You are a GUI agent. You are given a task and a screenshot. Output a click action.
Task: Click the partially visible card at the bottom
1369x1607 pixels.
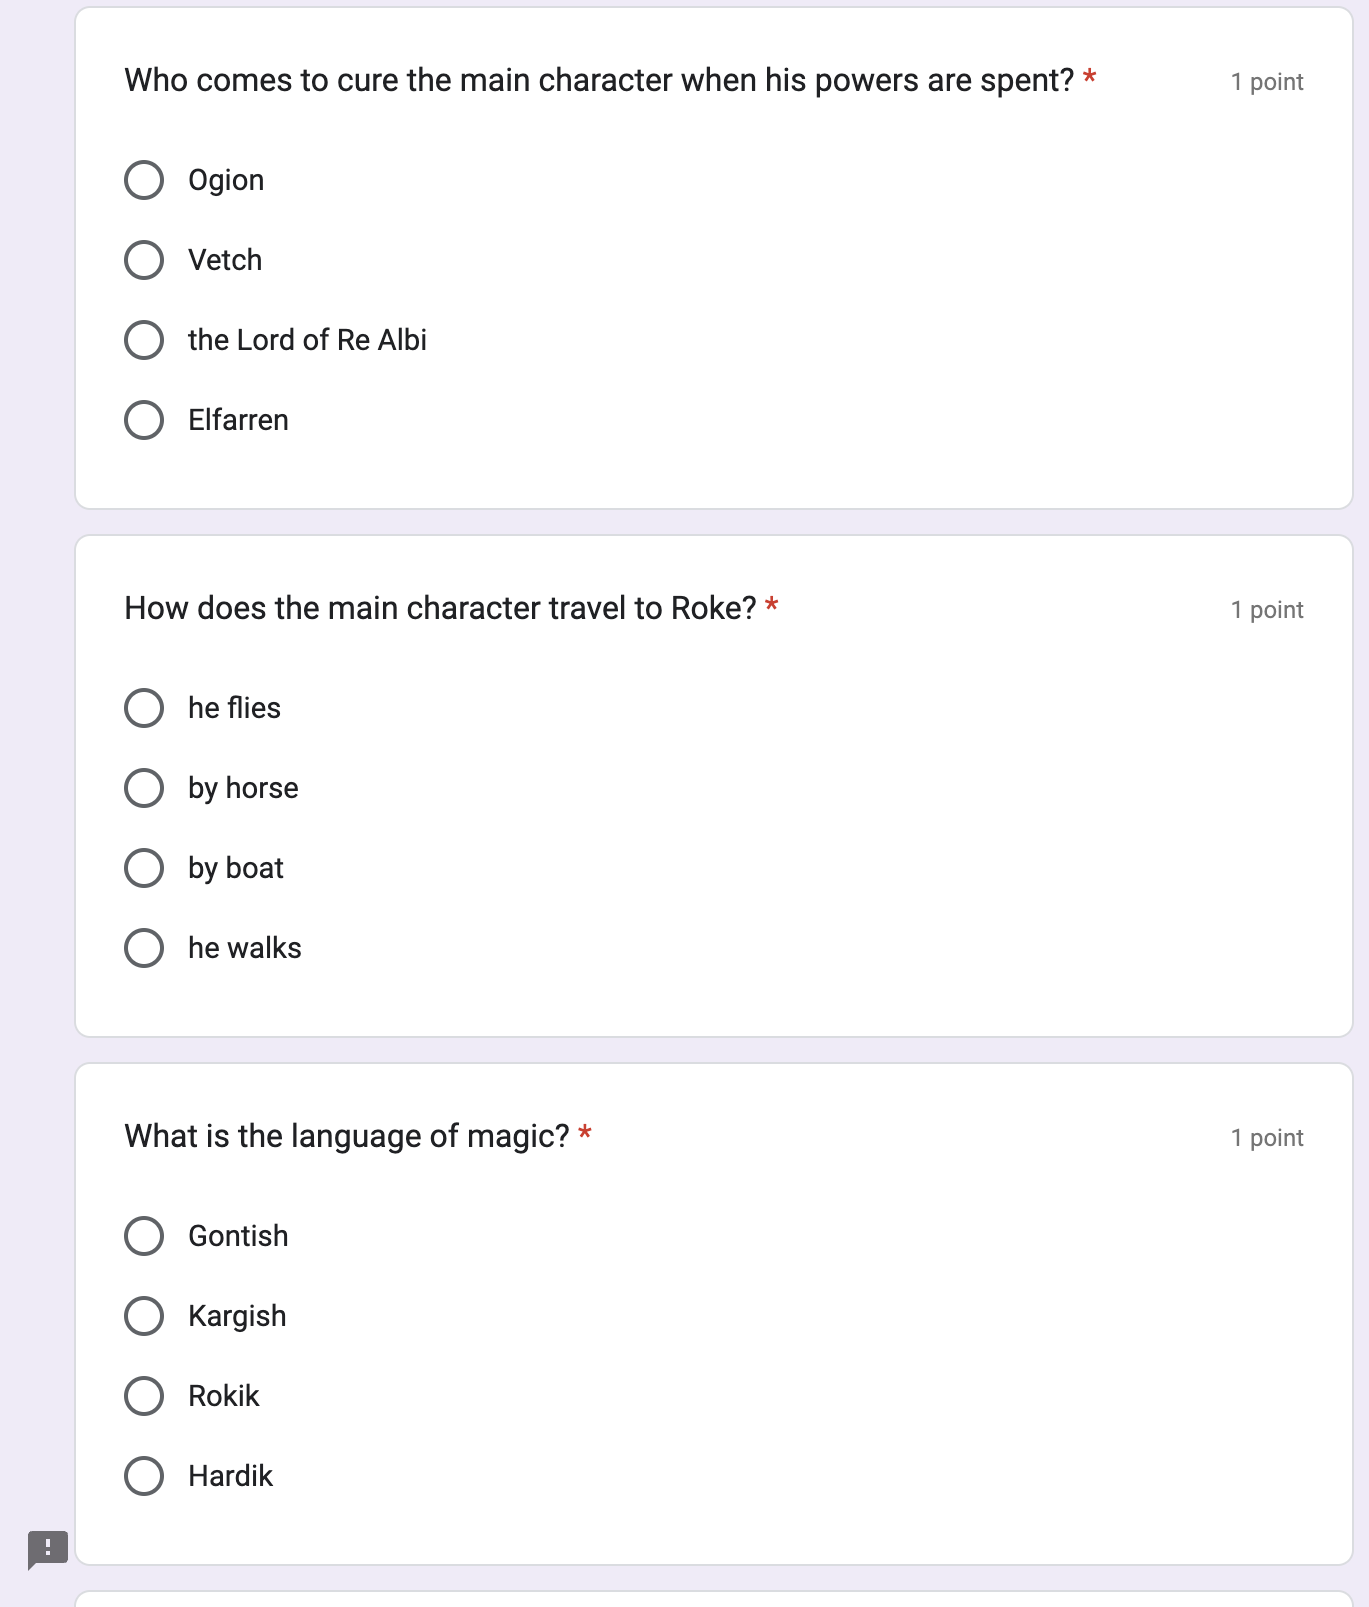click(x=714, y=1600)
